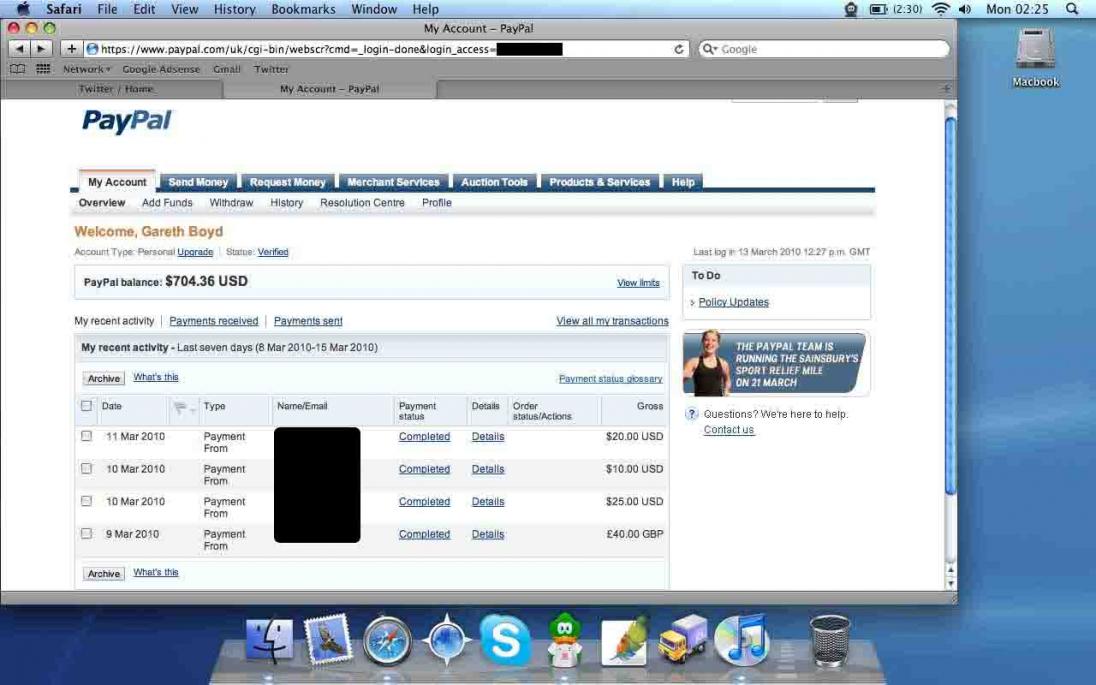Click the Safari forward navigation arrow
The width and height of the screenshot is (1096, 685).
coord(41,49)
